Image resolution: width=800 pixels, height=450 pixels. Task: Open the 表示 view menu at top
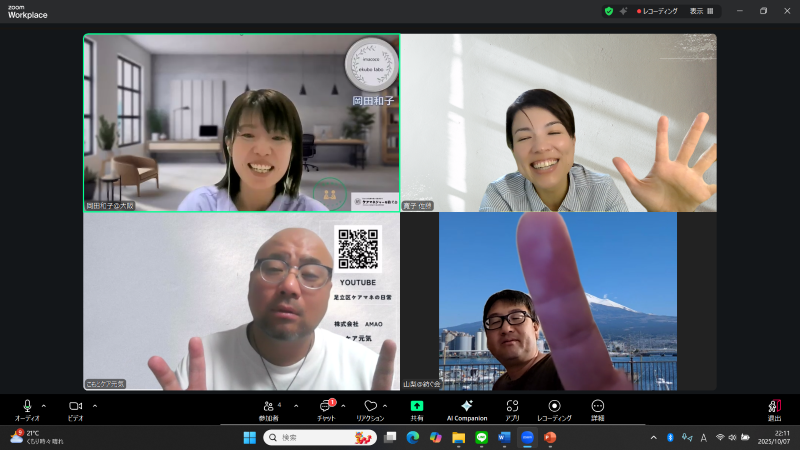click(700, 11)
